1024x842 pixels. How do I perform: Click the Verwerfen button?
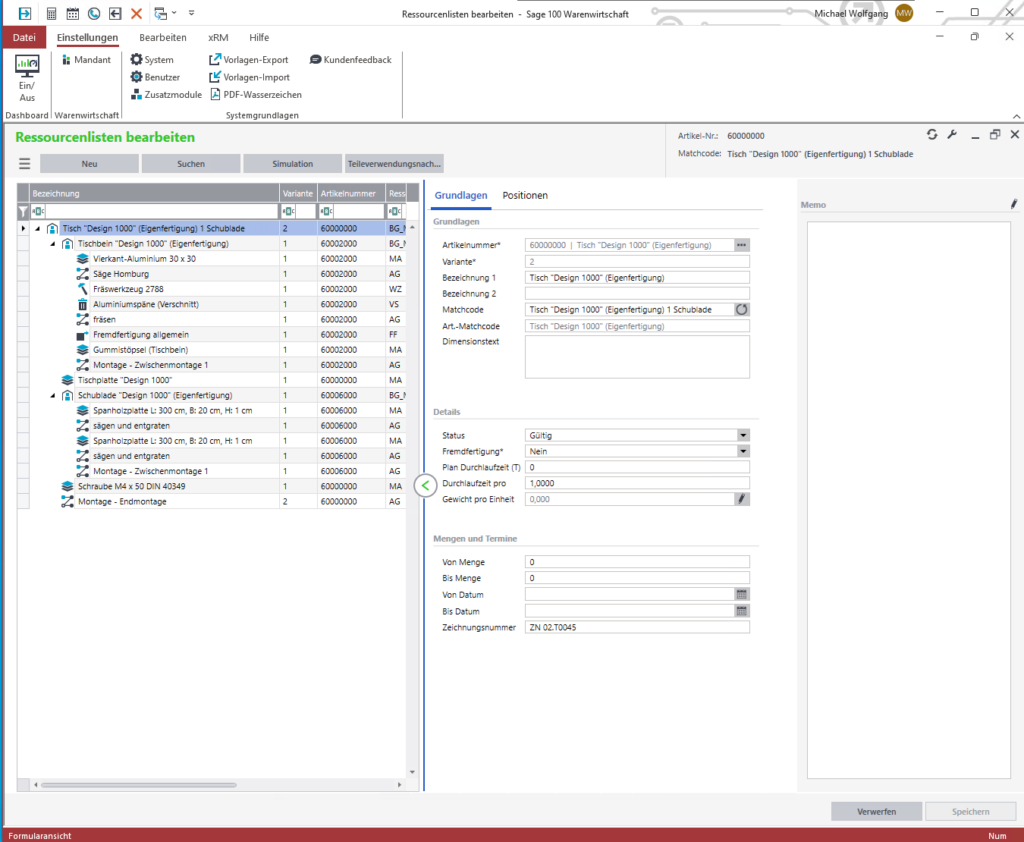[x=876, y=811]
